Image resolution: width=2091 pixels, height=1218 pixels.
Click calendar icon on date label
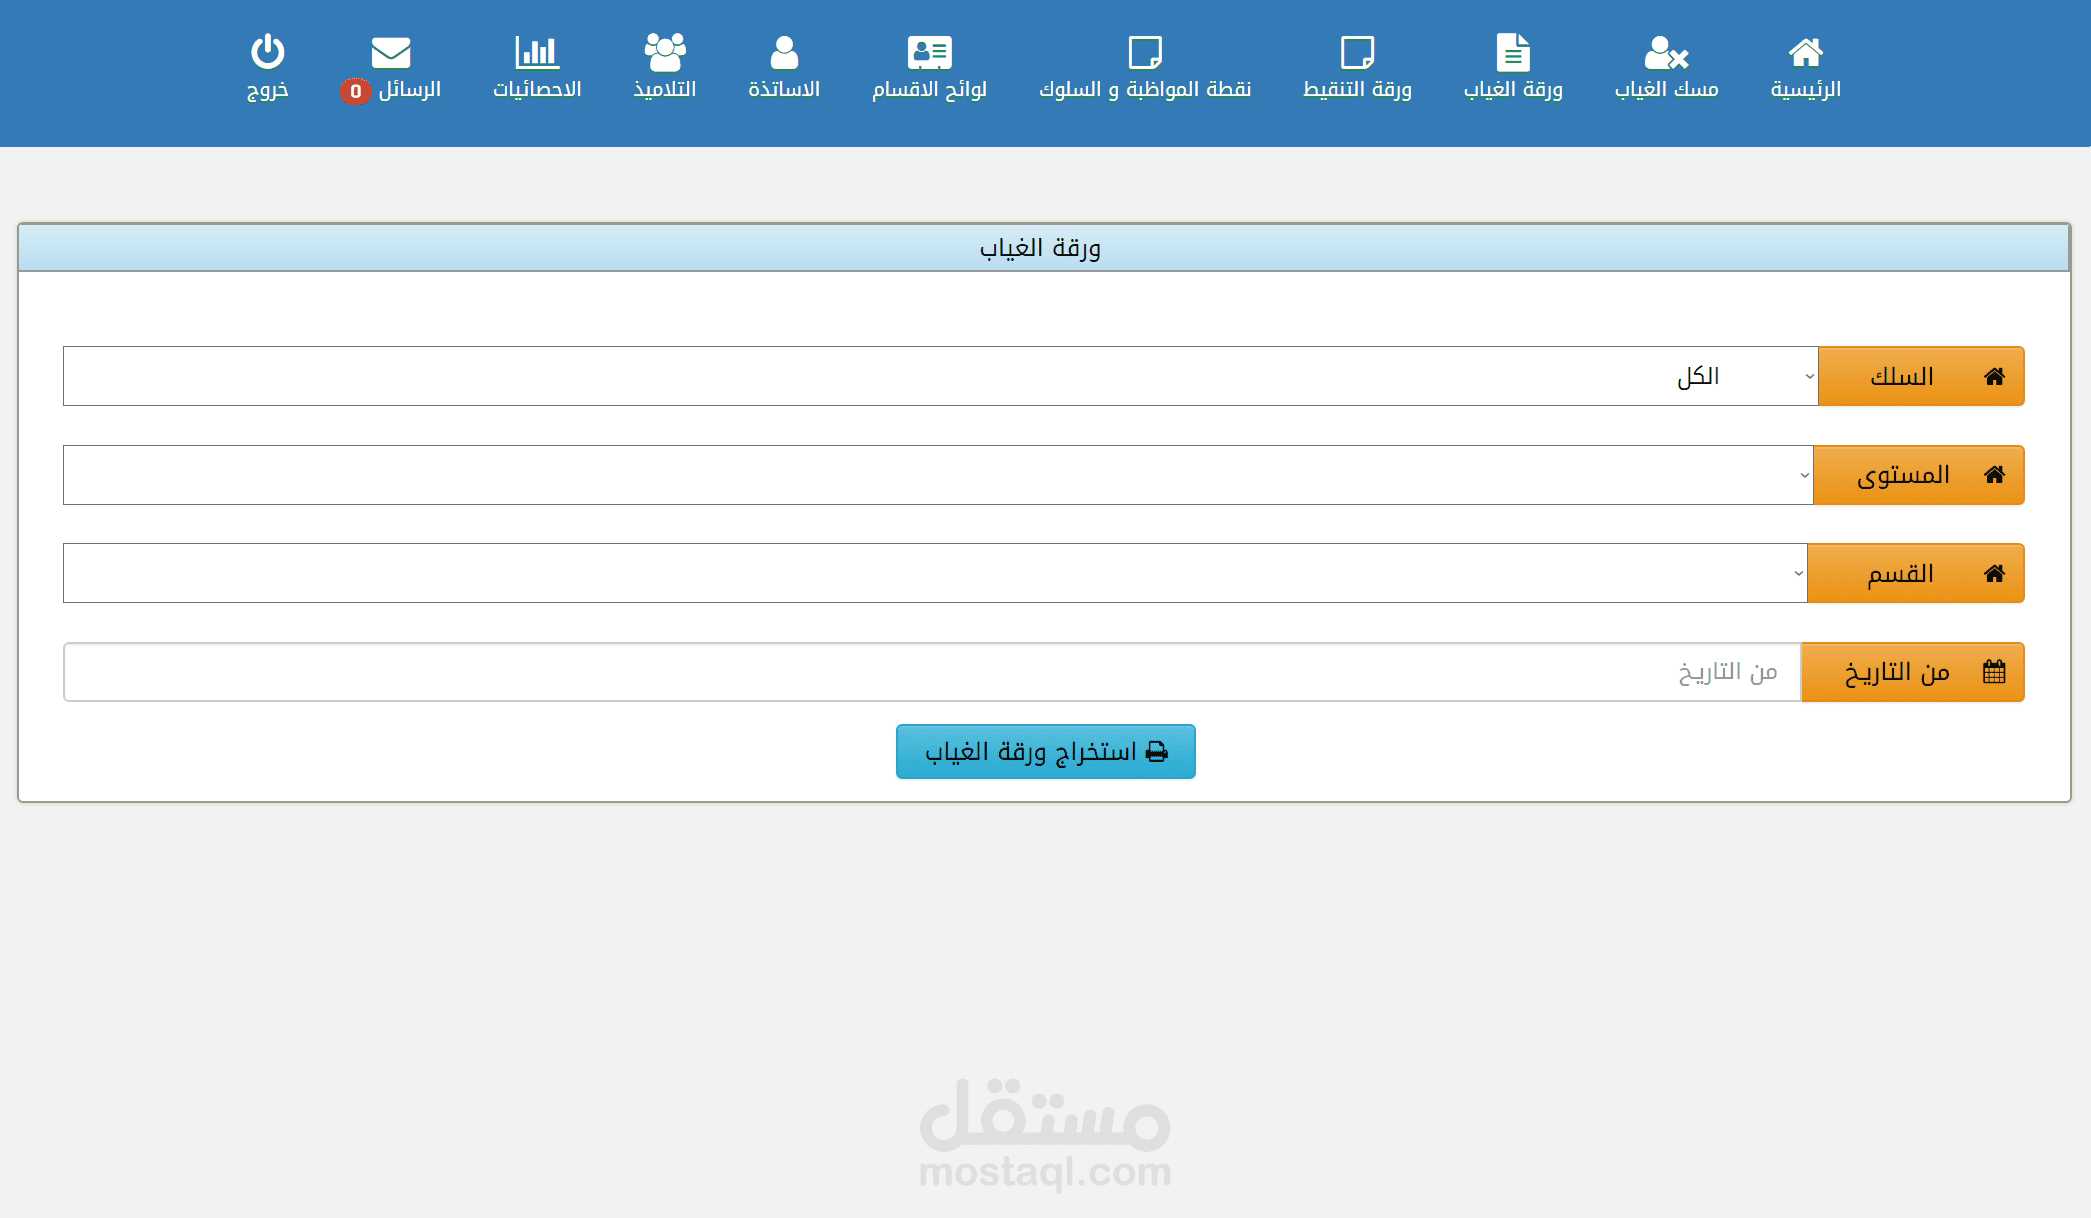(x=1994, y=672)
